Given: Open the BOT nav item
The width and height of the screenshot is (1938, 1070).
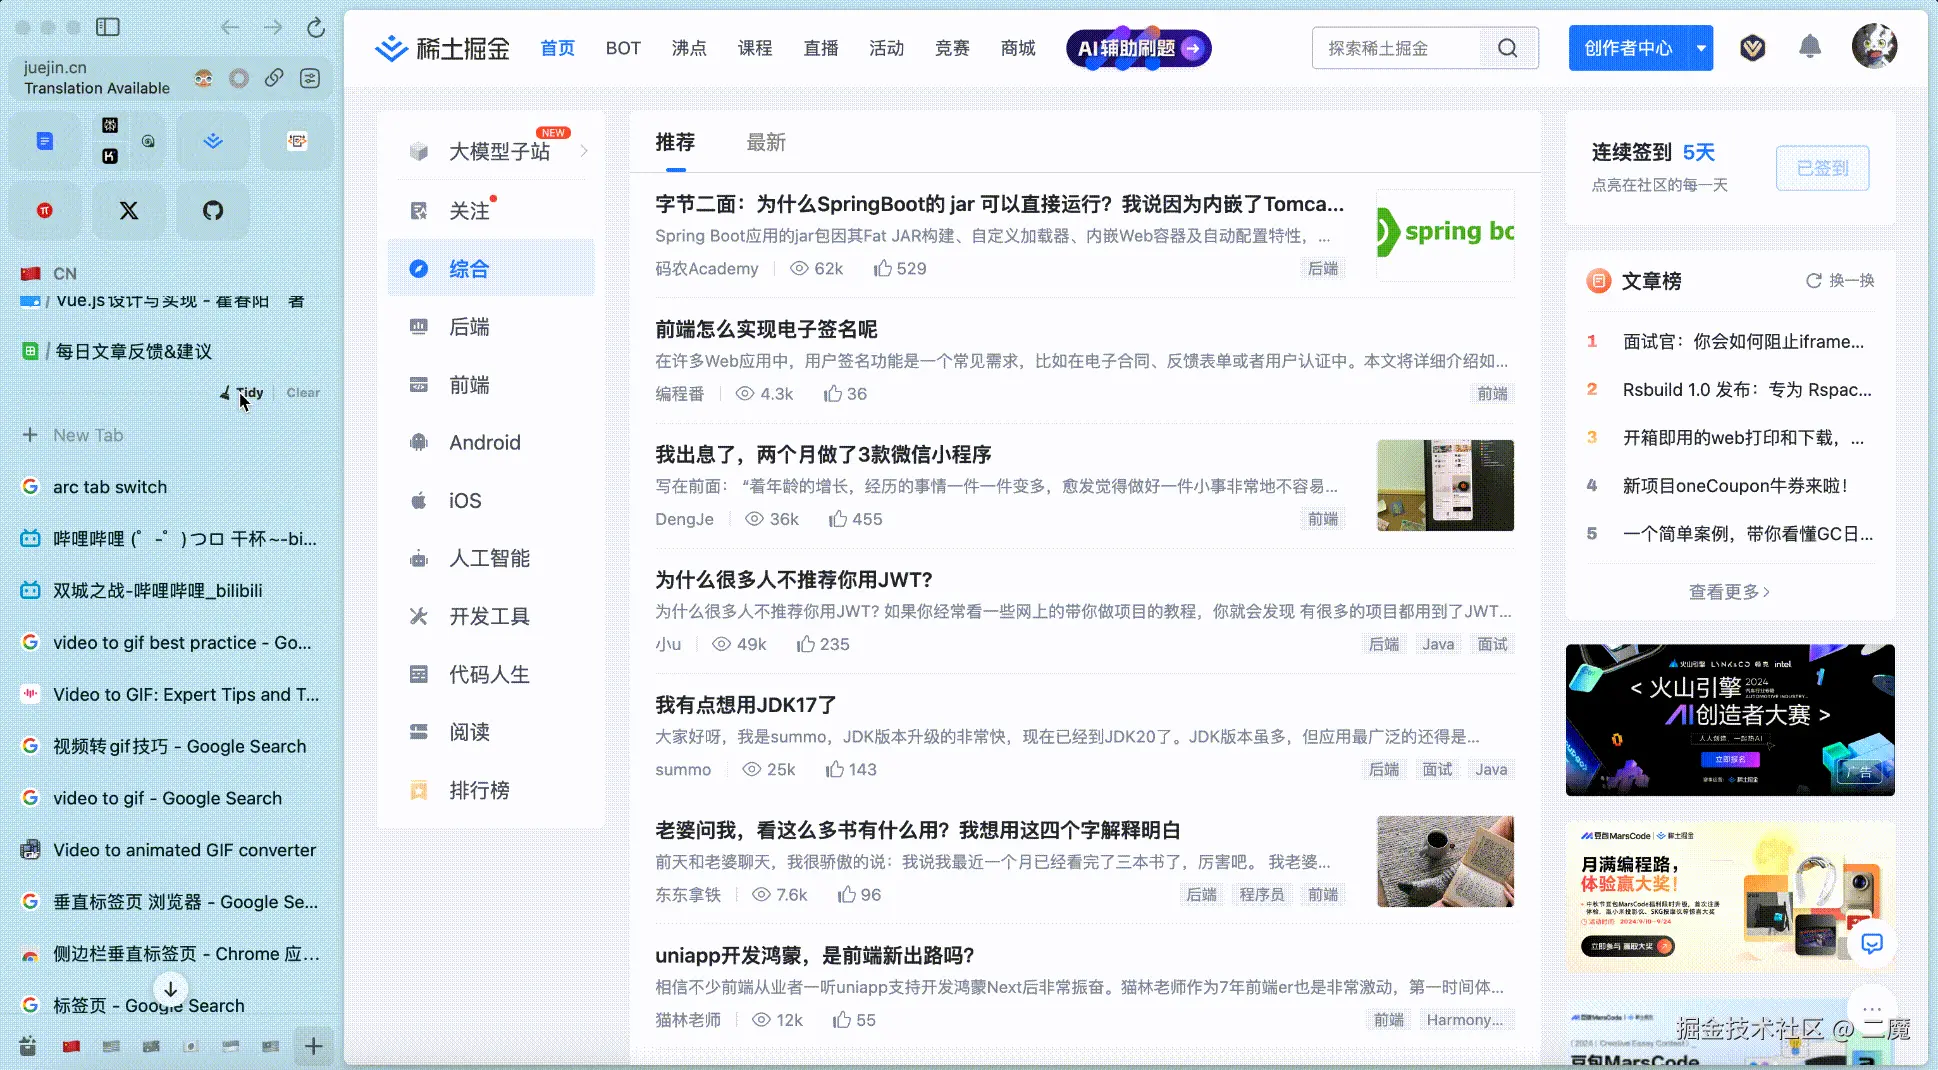Looking at the screenshot, I should [623, 48].
